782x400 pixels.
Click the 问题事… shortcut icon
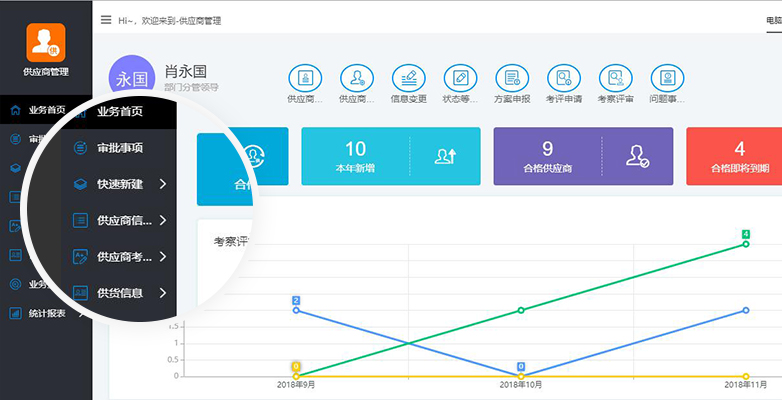click(667, 78)
